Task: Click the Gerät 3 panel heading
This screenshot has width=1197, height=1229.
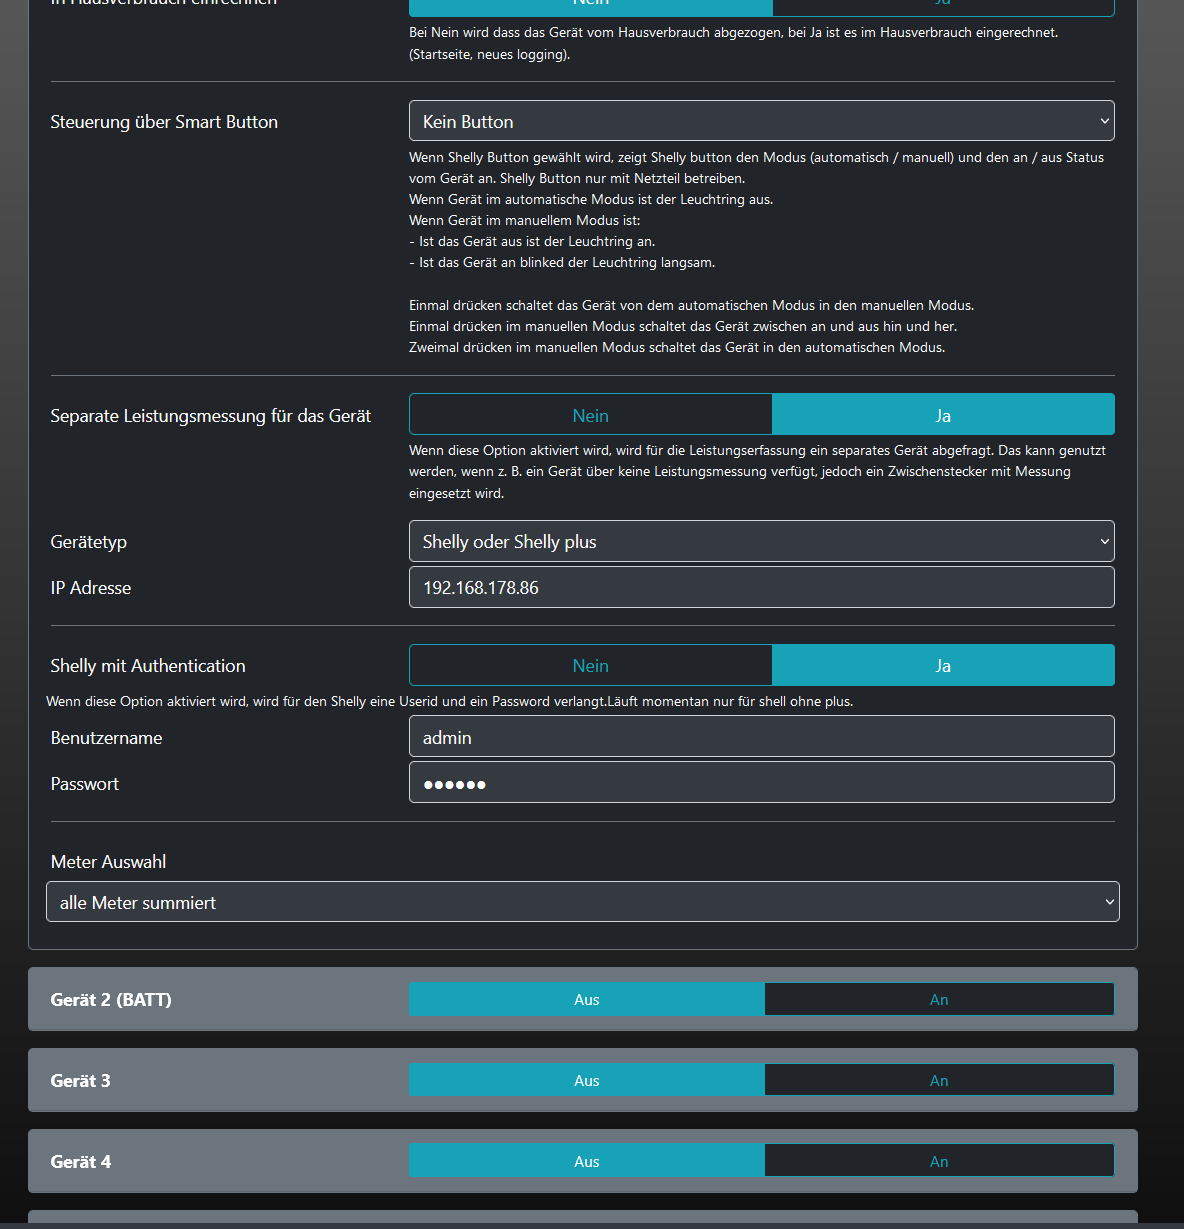Action: tap(81, 1080)
